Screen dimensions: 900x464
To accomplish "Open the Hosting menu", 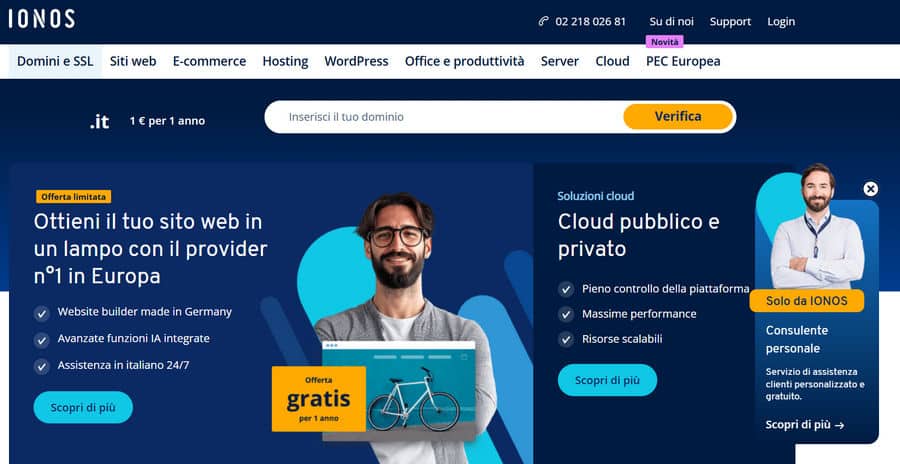I will [x=285, y=61].
